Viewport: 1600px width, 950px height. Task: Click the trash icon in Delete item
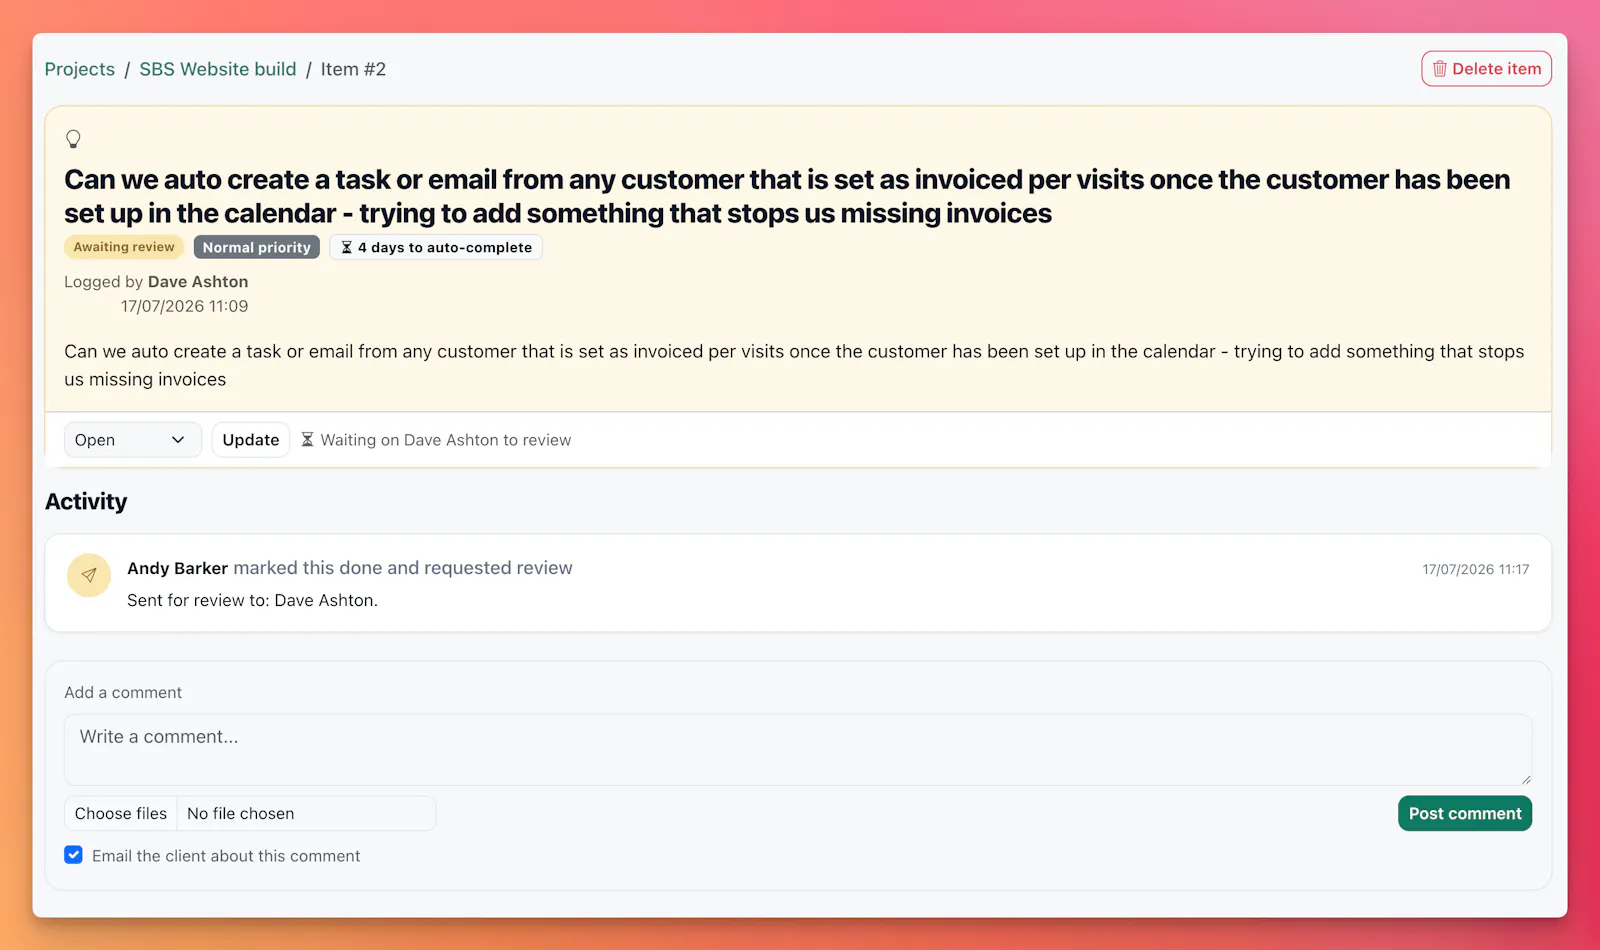coord(1439,69)
